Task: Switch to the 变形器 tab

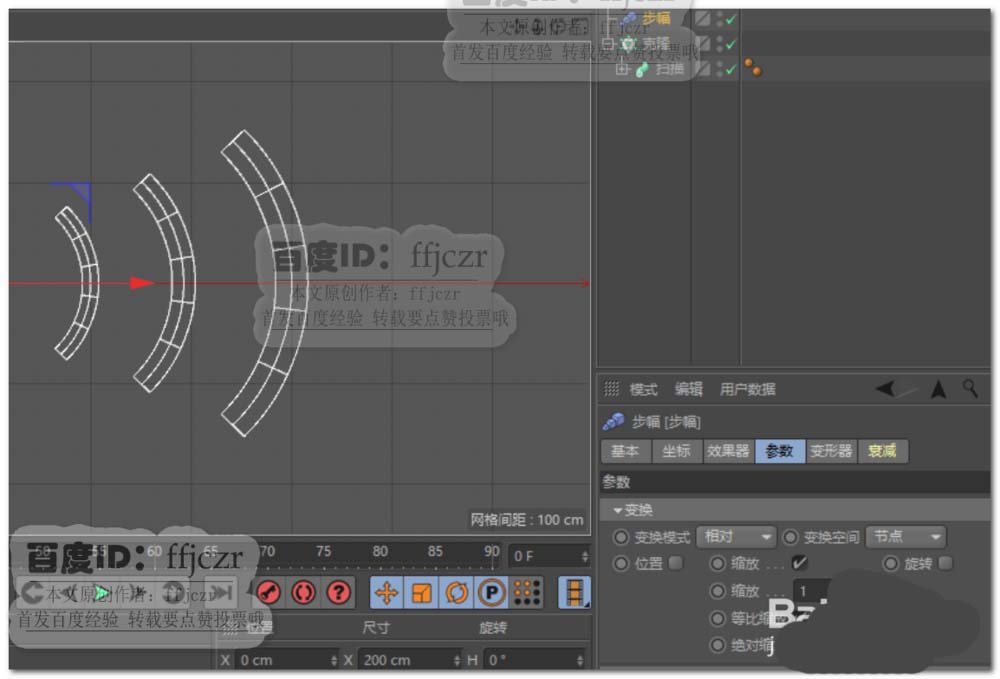Action: point(832,451)
